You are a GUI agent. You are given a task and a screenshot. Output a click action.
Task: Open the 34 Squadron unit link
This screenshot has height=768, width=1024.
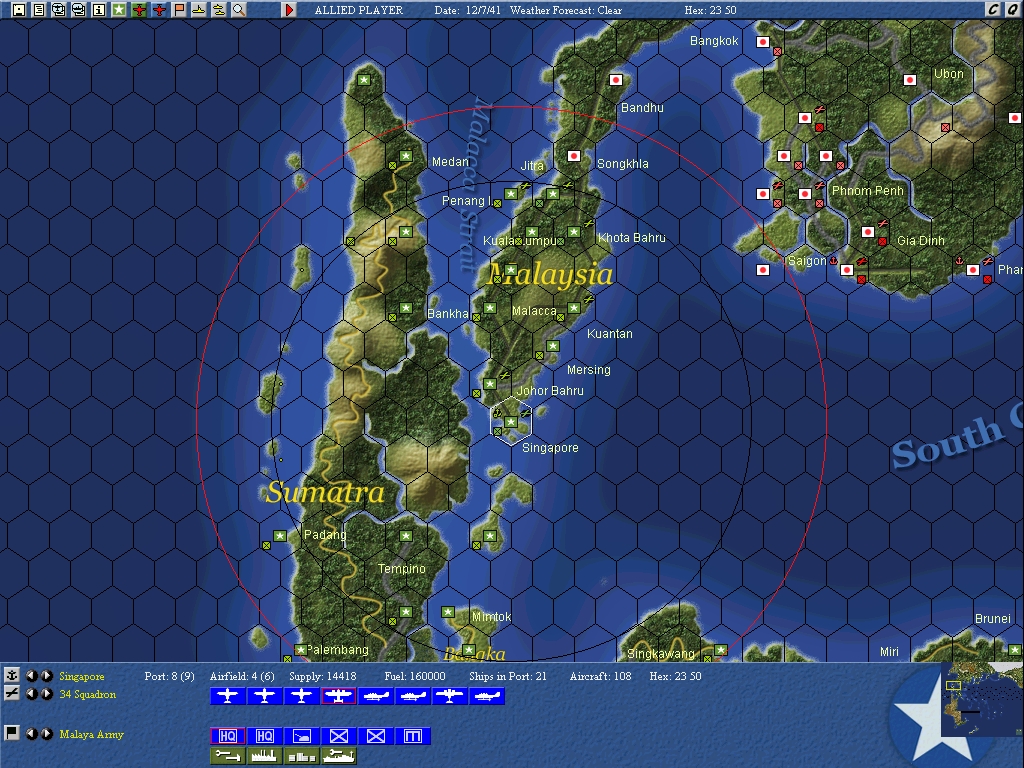[x=88, y=694]
